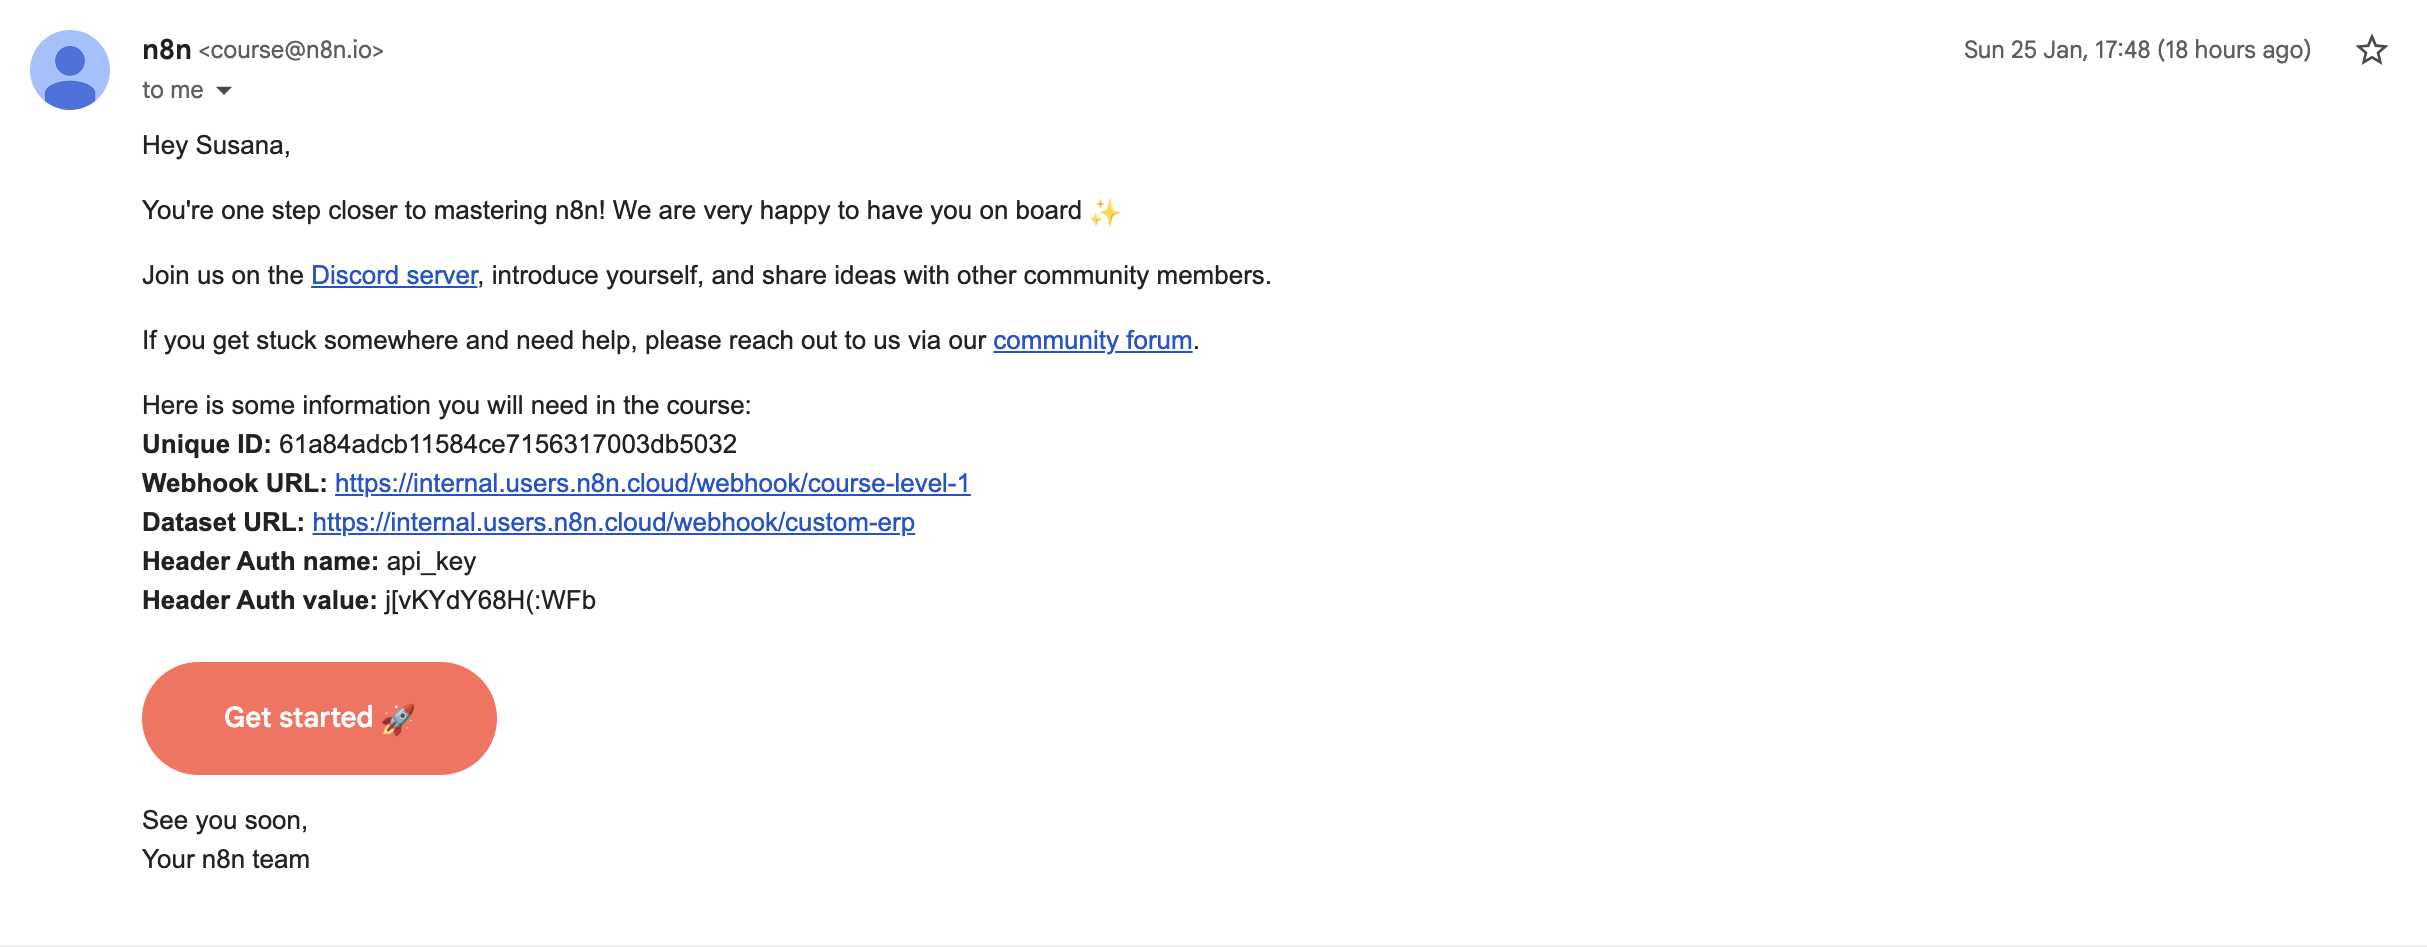Open the course-level-1 webhook URL

[x=652, y=483]
